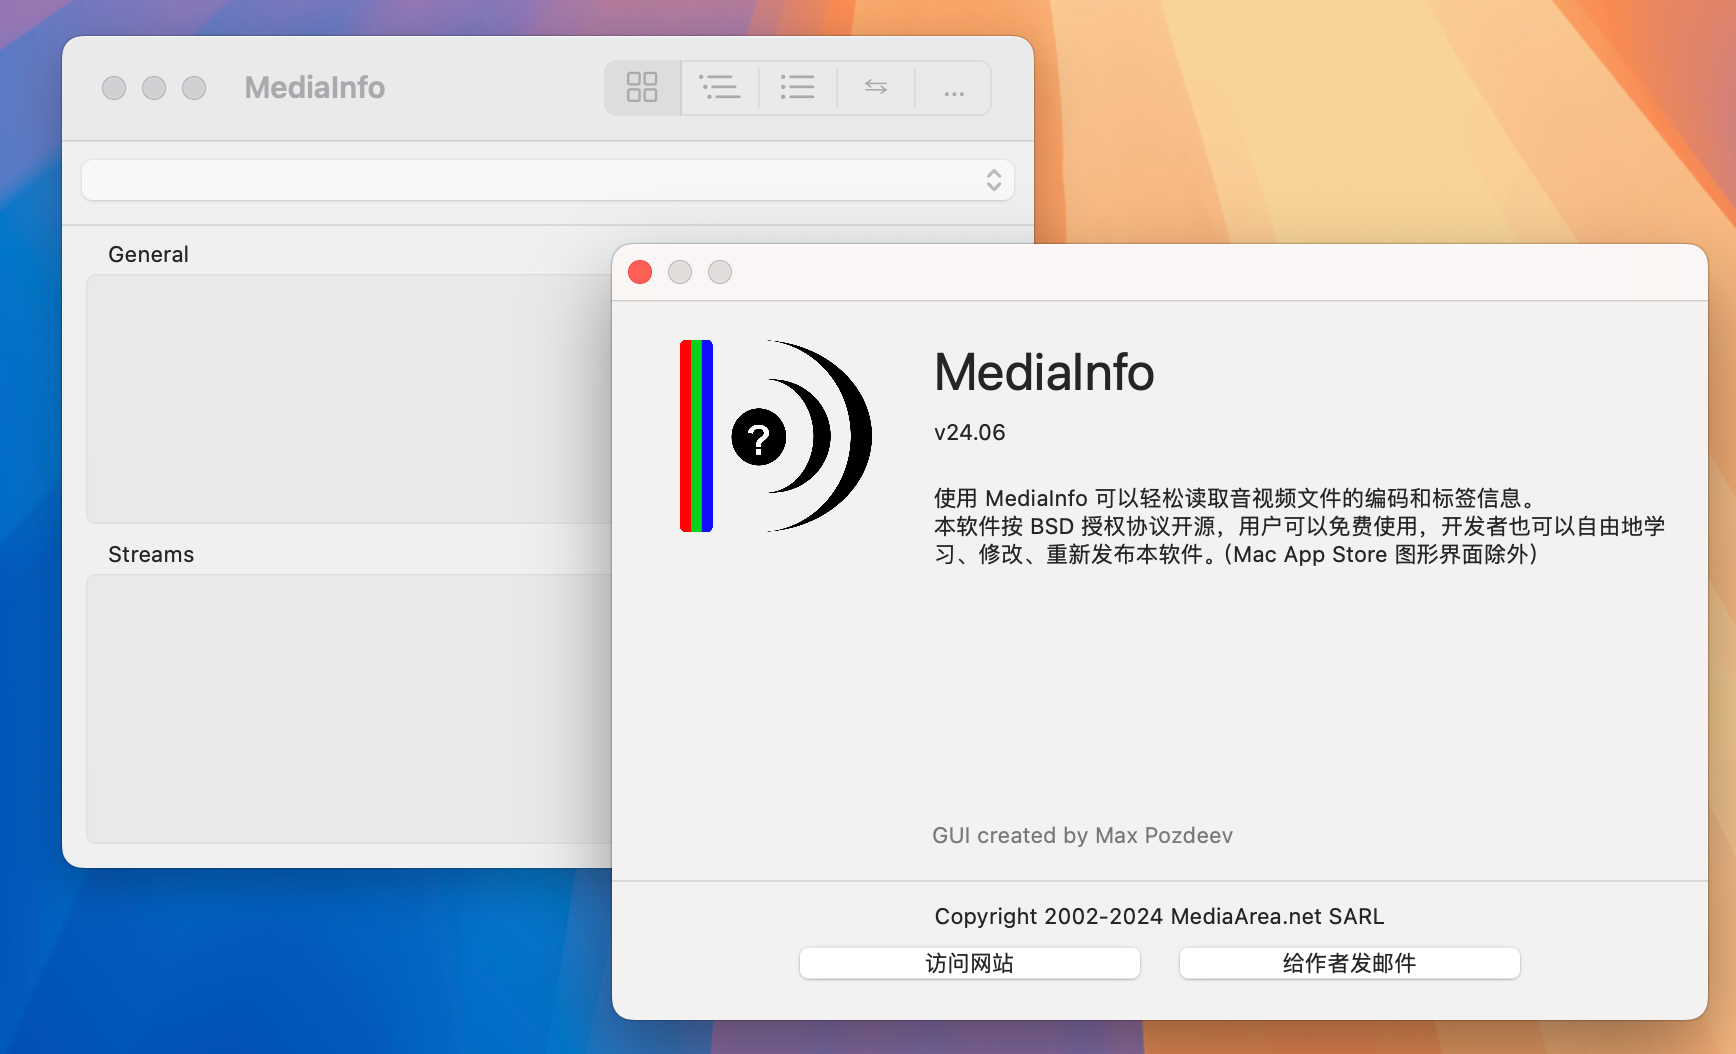
Task: Click the Chinese description paragraph in About window
Action: [1300, 526]
